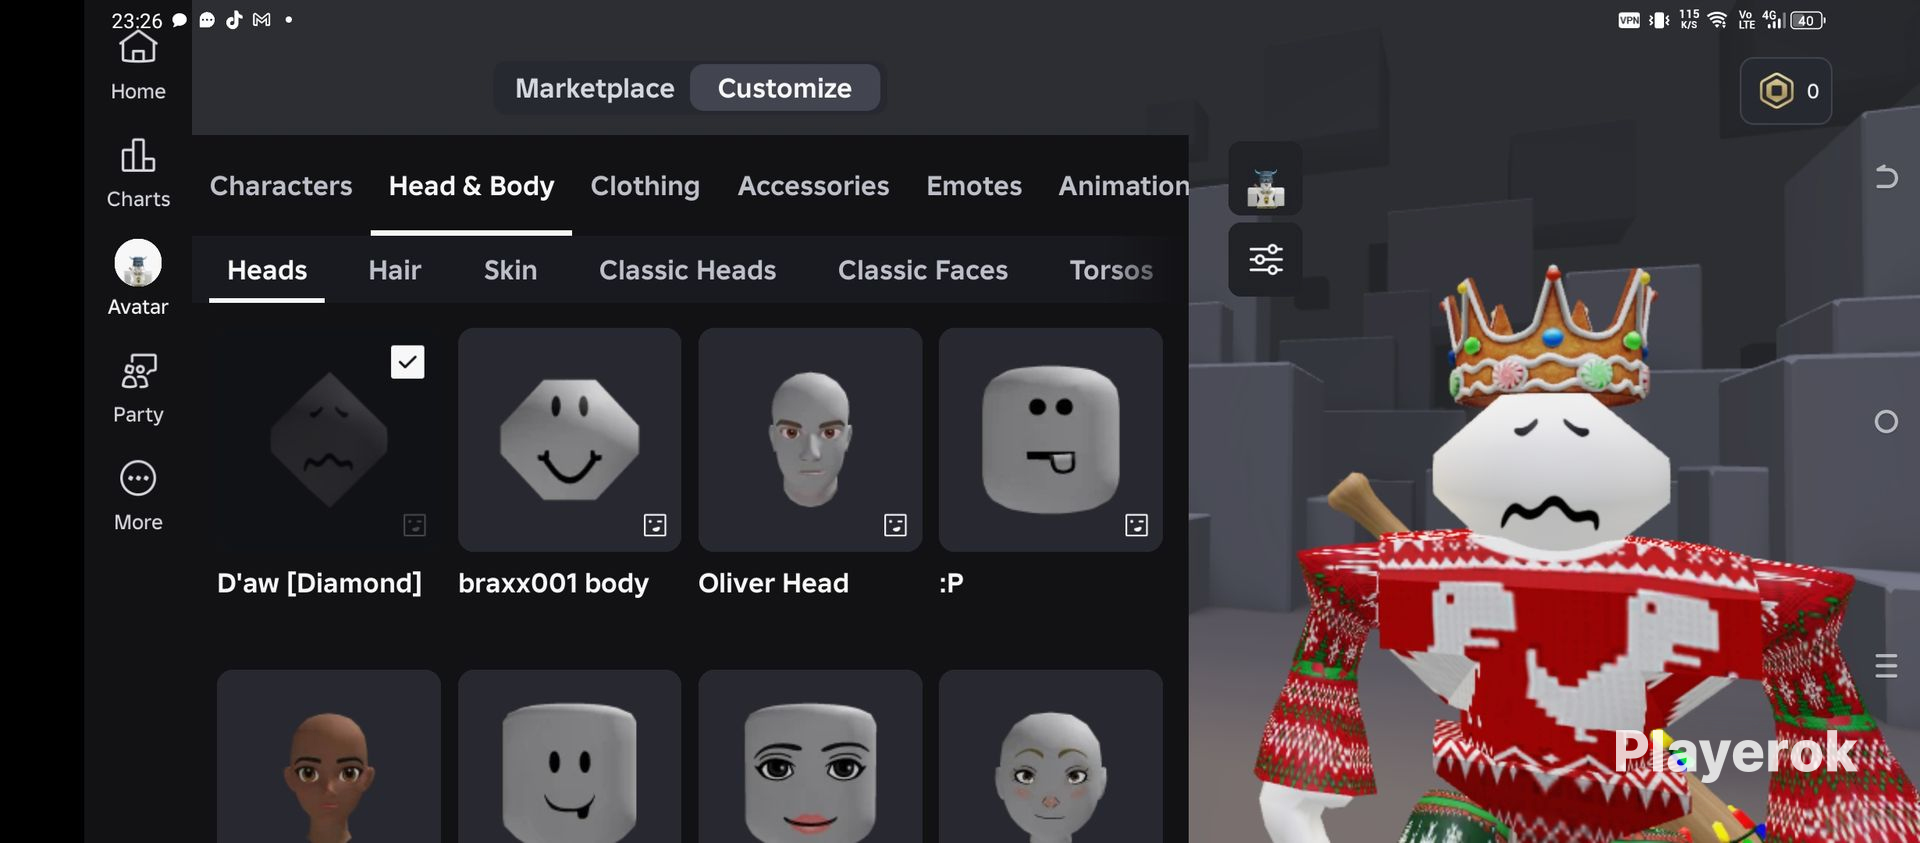Tap dynamic head icon on :P card
This screenshot has height=843, width=1920.
(x=1136, y=525)
